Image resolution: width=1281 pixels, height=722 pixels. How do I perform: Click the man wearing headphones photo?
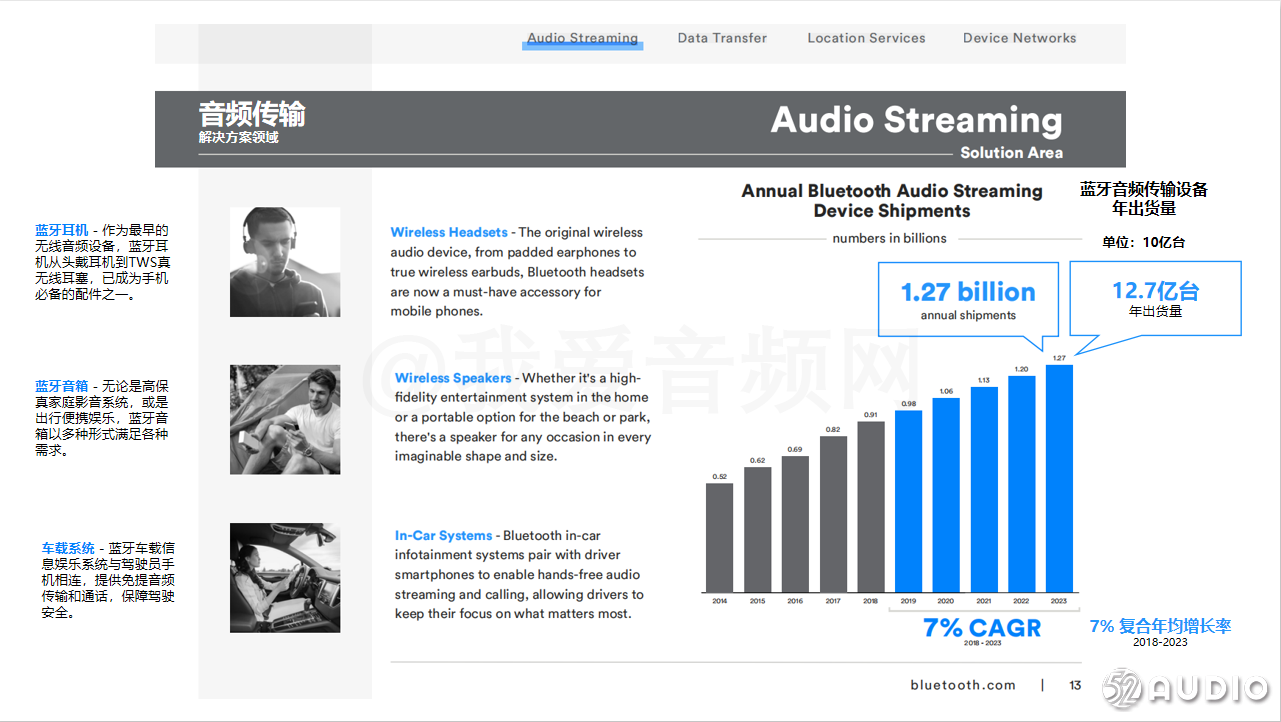point(285,262)
